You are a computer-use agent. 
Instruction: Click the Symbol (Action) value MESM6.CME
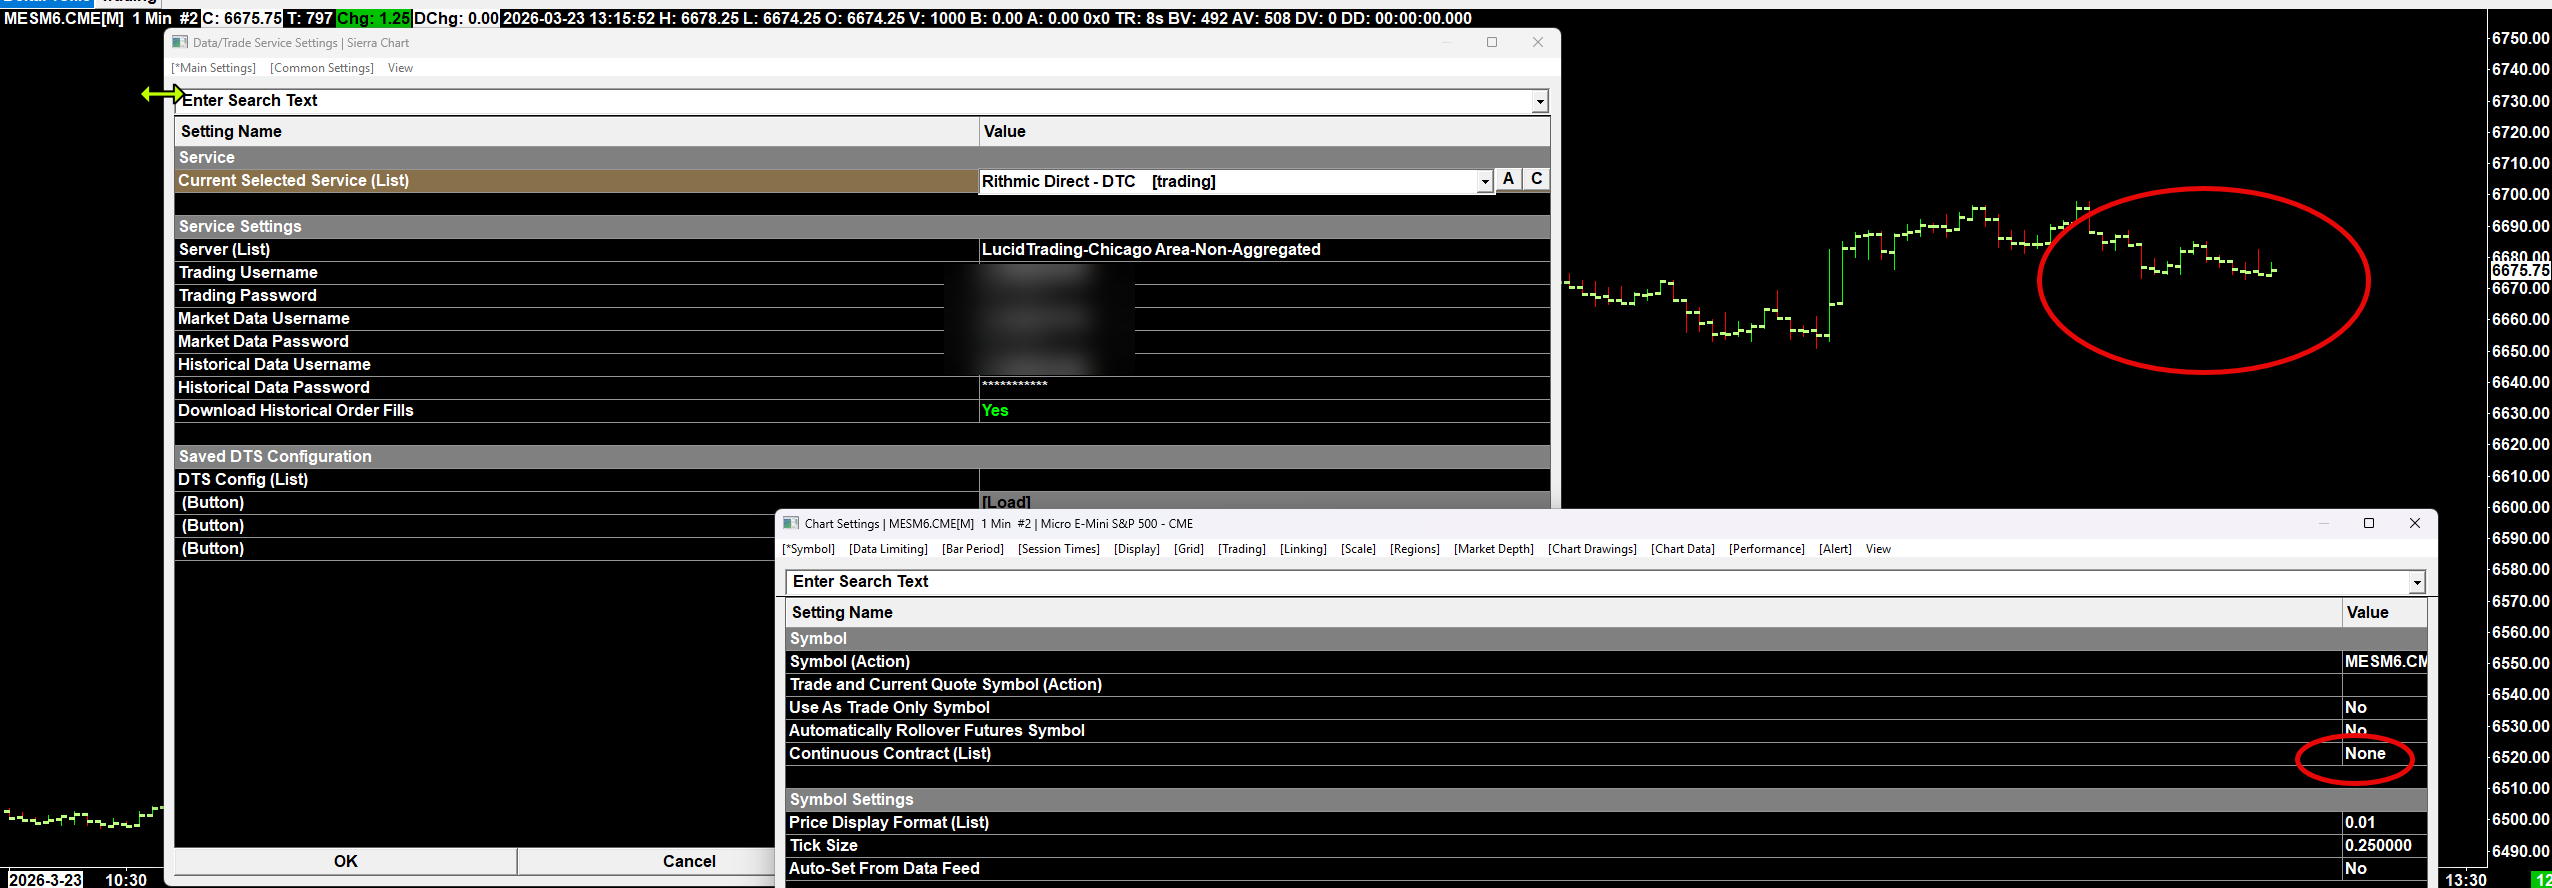tap(2385, 662)
